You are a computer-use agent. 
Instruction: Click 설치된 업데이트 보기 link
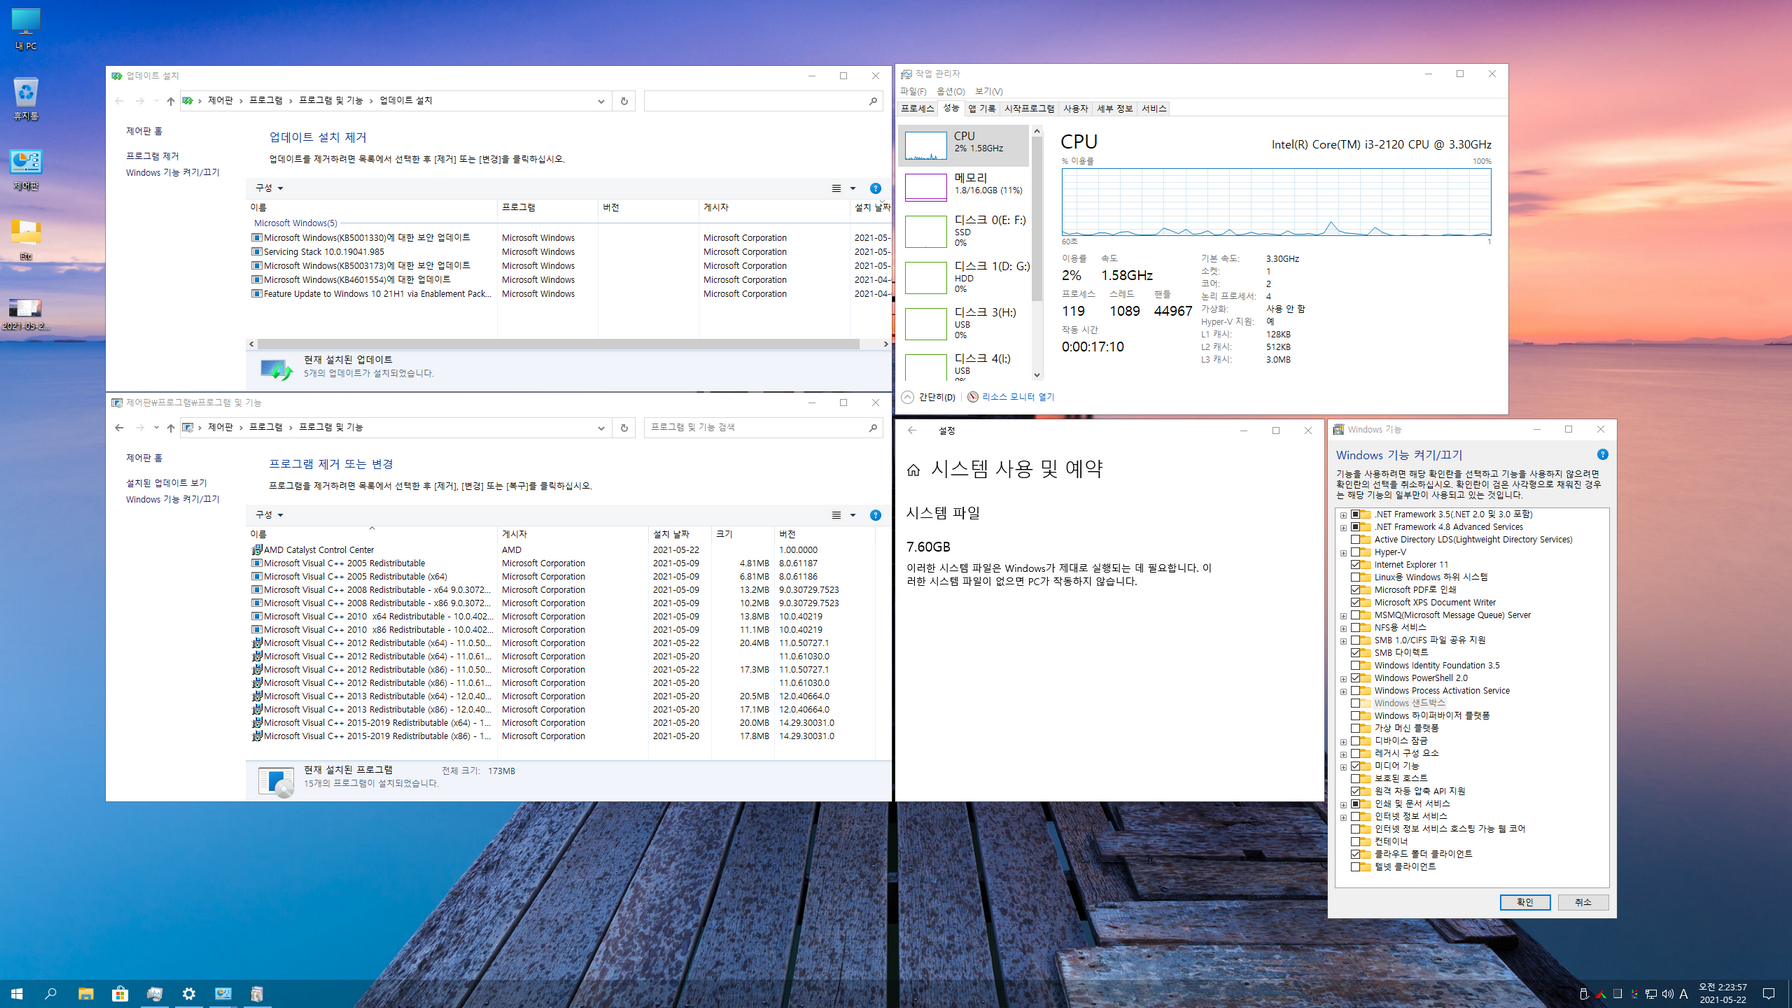click(x=166, y=483)
